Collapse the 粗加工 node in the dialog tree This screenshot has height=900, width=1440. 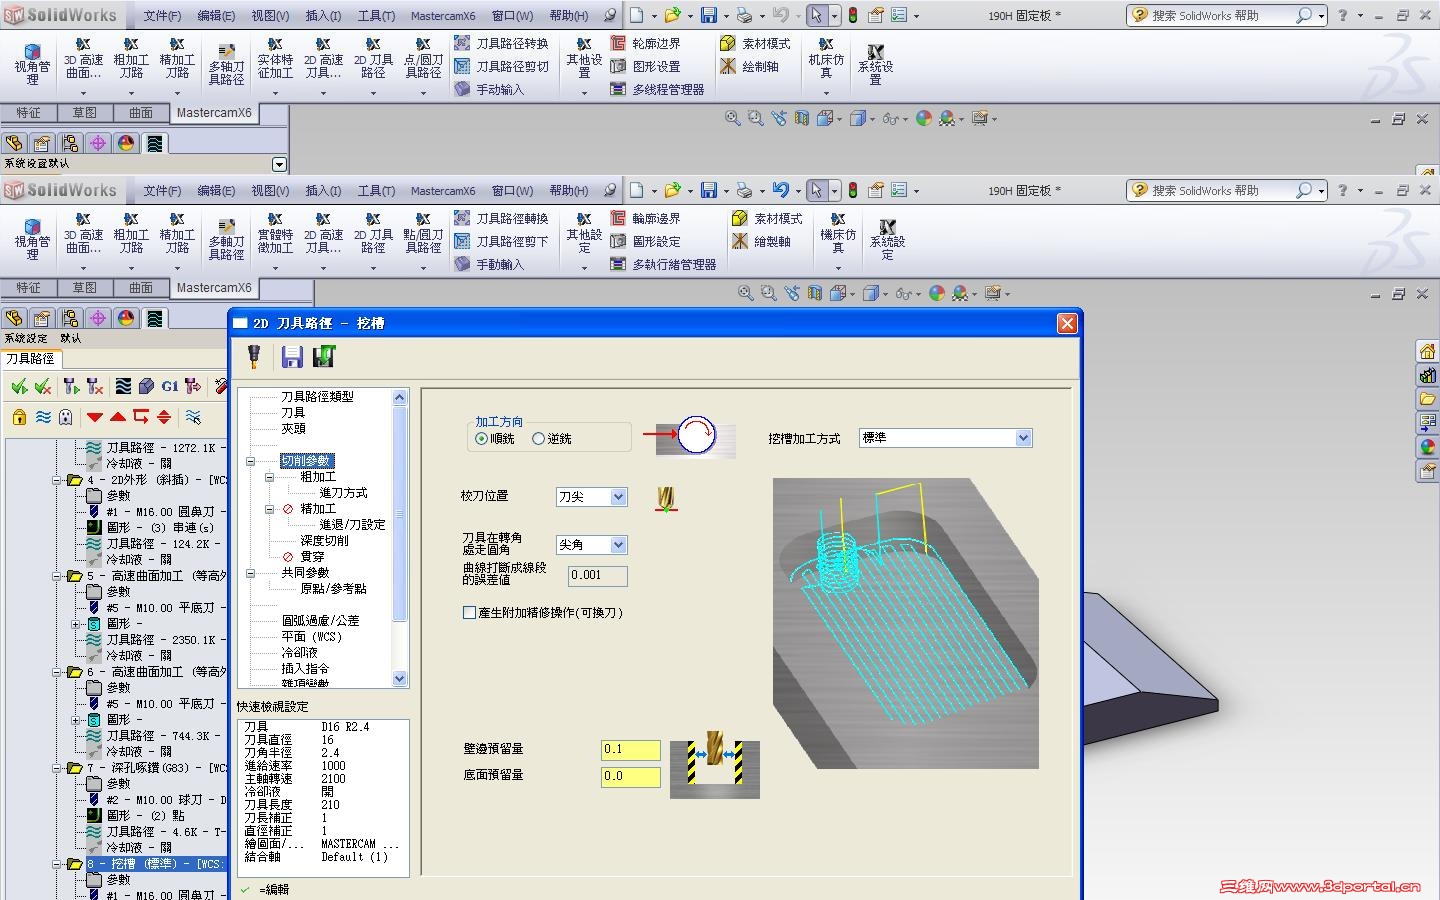[x=270, y=477]
